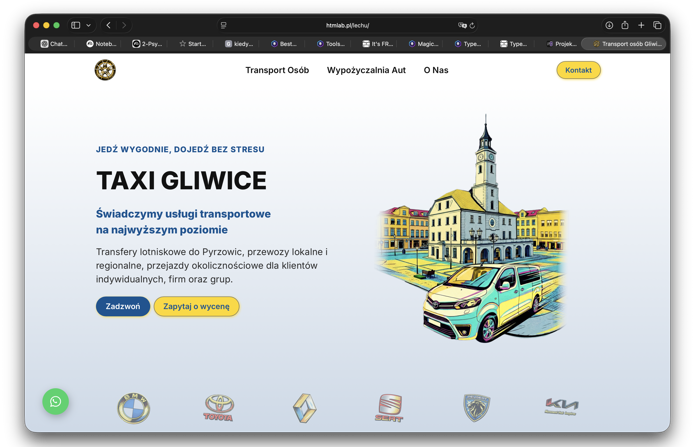Open O Nas menu item
Screen dimensions: 695x447
point(436,70)
